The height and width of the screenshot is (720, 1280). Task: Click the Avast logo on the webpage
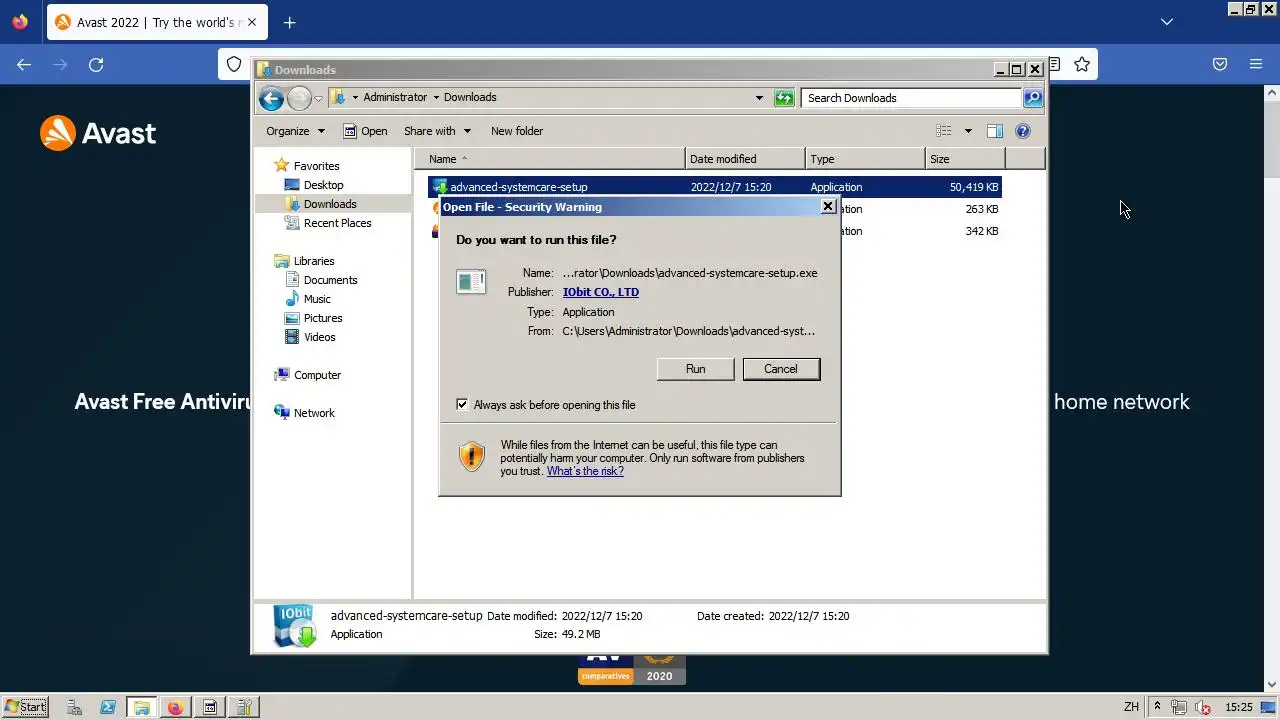tap(98, 133)
